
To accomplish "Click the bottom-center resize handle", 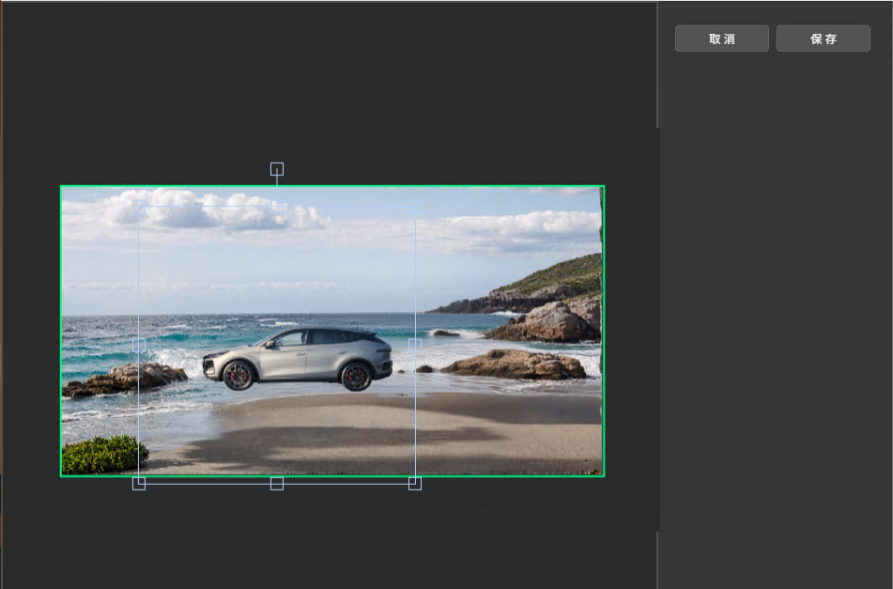I will pos(277,484).
